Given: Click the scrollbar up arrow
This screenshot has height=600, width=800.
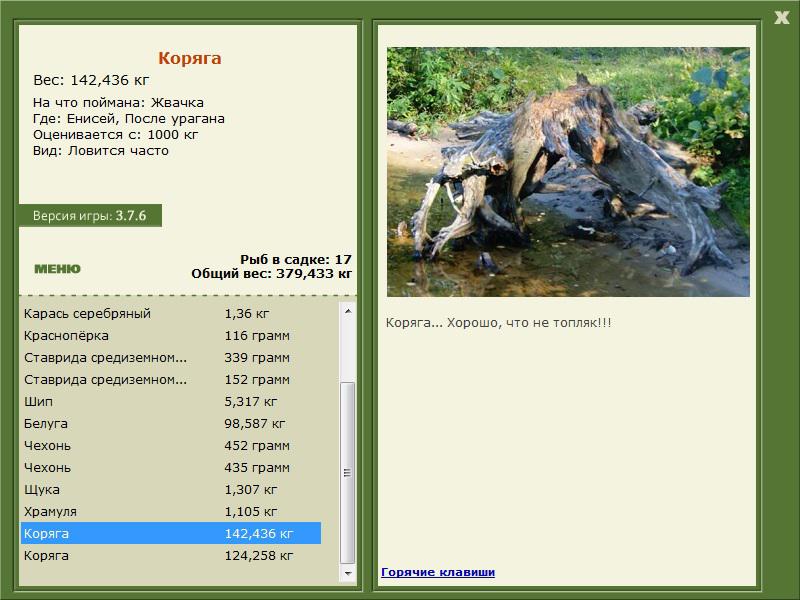Looking at the screenshot, I should 347,311.
